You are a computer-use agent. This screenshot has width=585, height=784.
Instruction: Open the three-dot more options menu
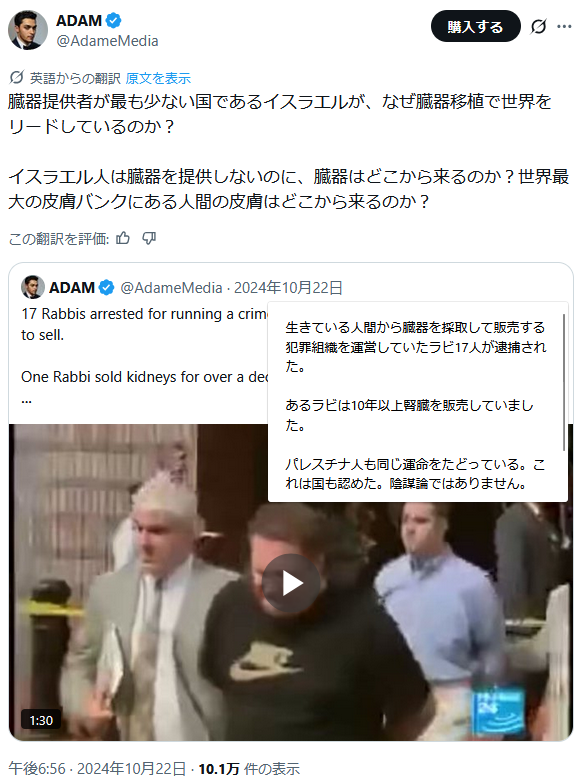point(564,26)
